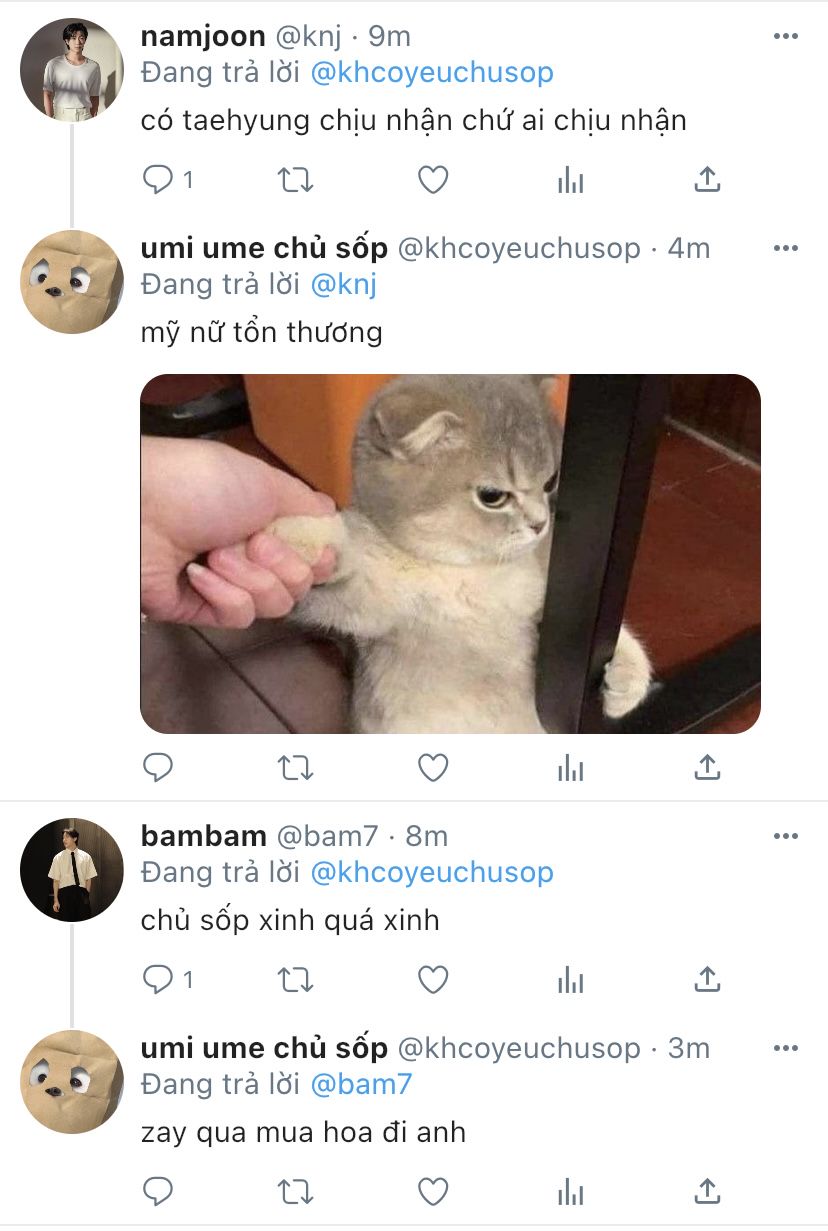This screenshot has height=1231, width=828.
Task: Open the grumpy cat photo
Action: [x=450, y=554]
